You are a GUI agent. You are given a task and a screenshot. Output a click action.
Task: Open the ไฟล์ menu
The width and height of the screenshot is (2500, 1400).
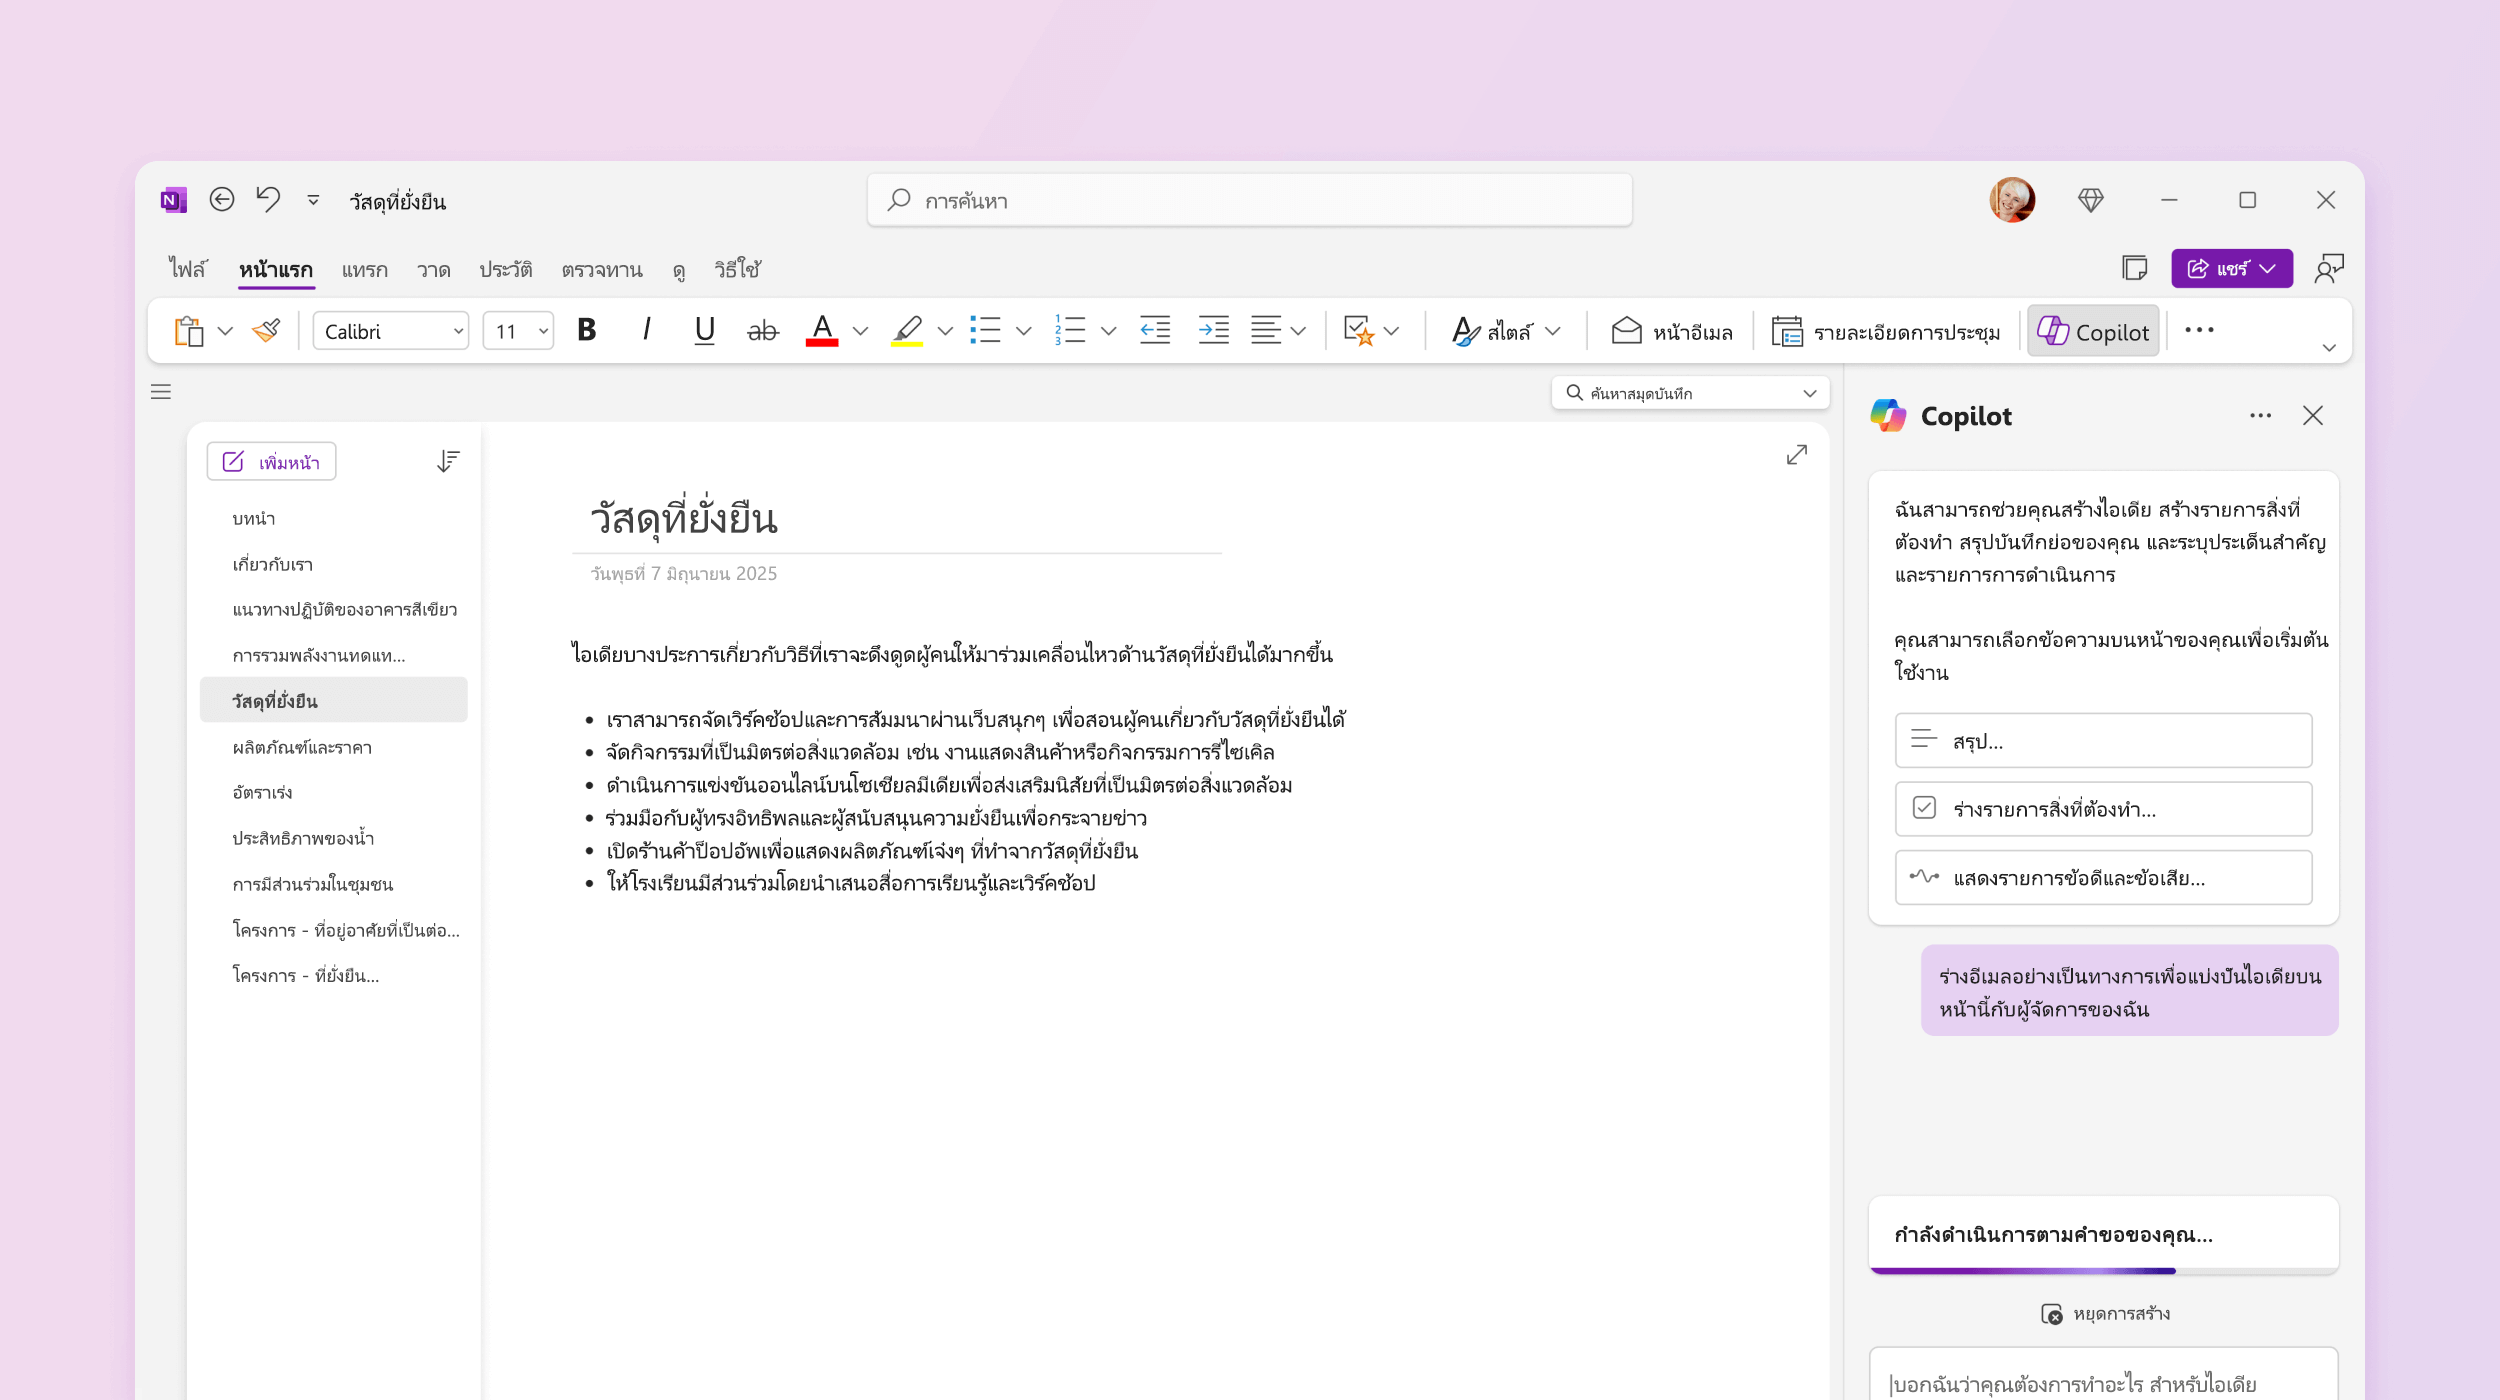(x=187, y=269)
